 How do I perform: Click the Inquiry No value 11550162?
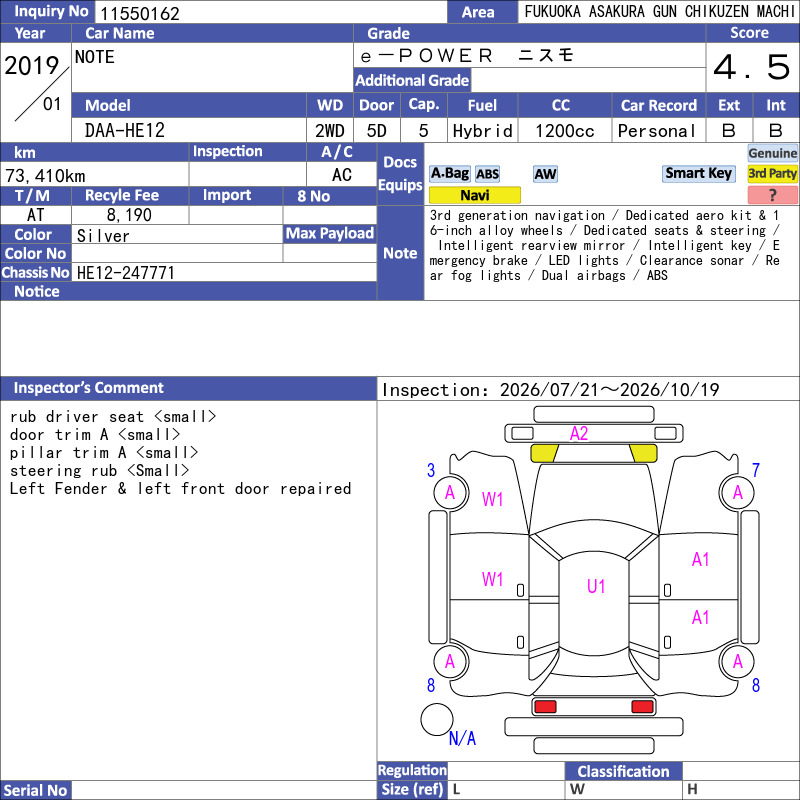pos(140,13)
